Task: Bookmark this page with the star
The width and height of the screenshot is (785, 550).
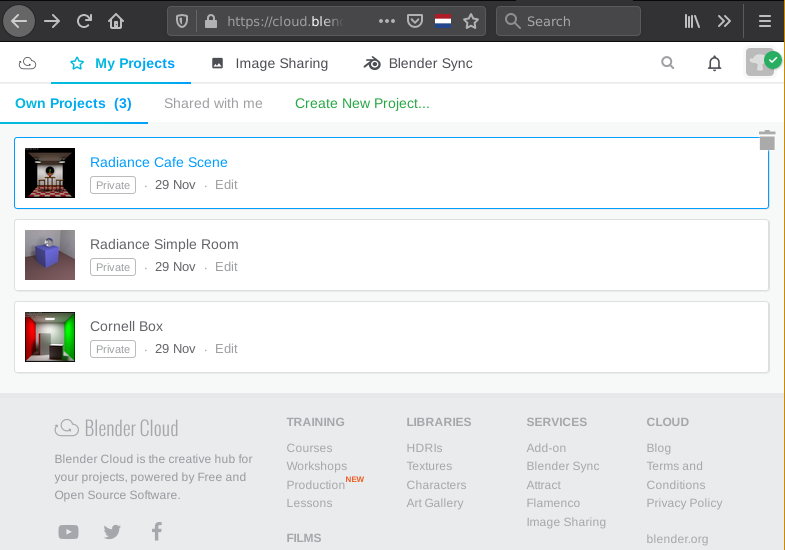Action: click(471, 21)
